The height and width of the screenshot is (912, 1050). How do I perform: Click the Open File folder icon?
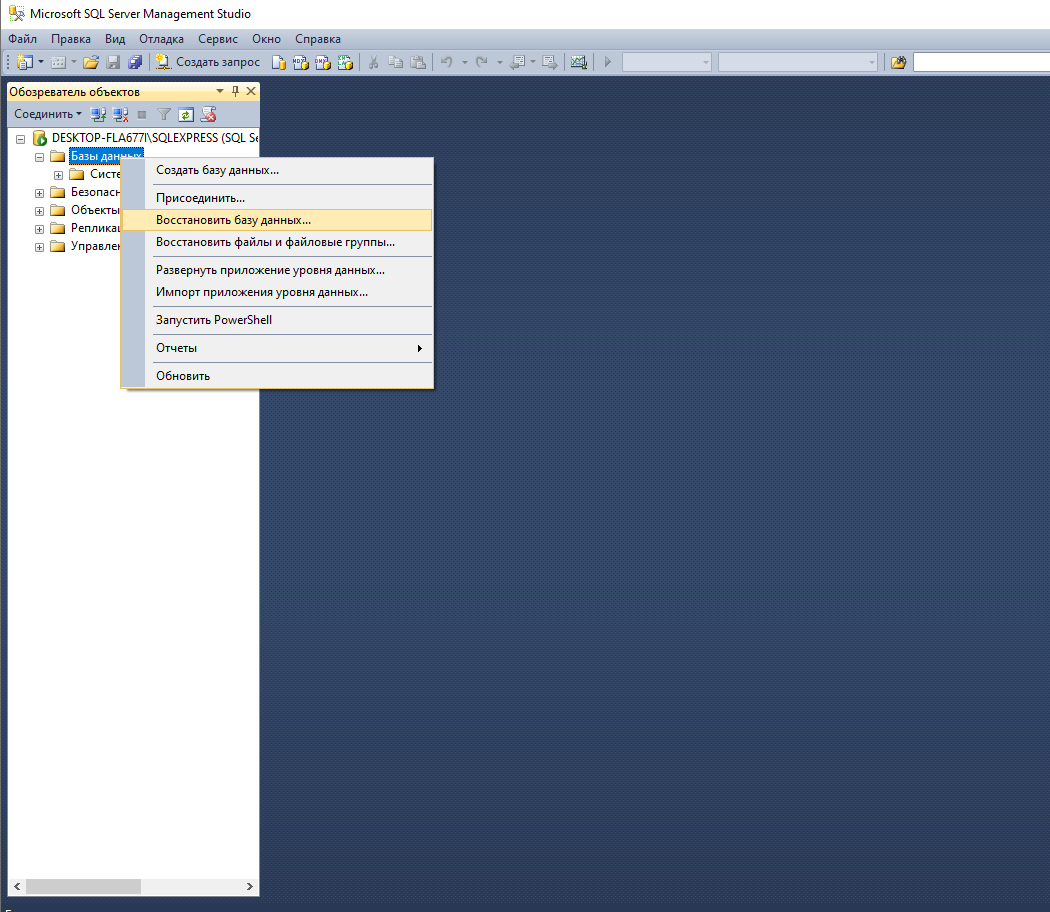coord(91,62)
